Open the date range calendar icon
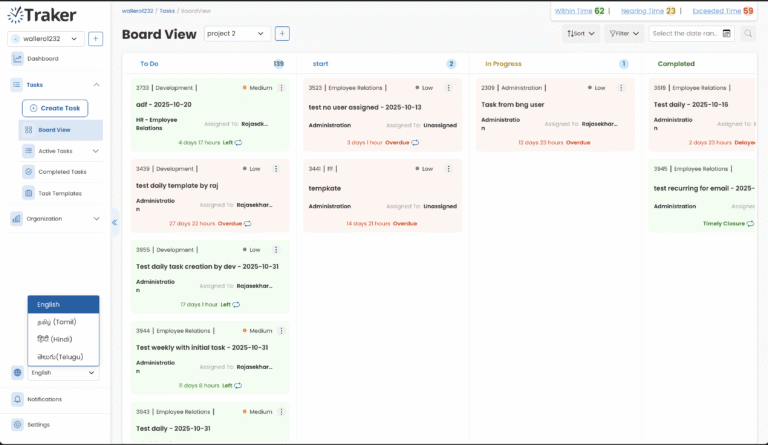Image resolution: width=768 pixels, height=445 pixels. point(726,34)
